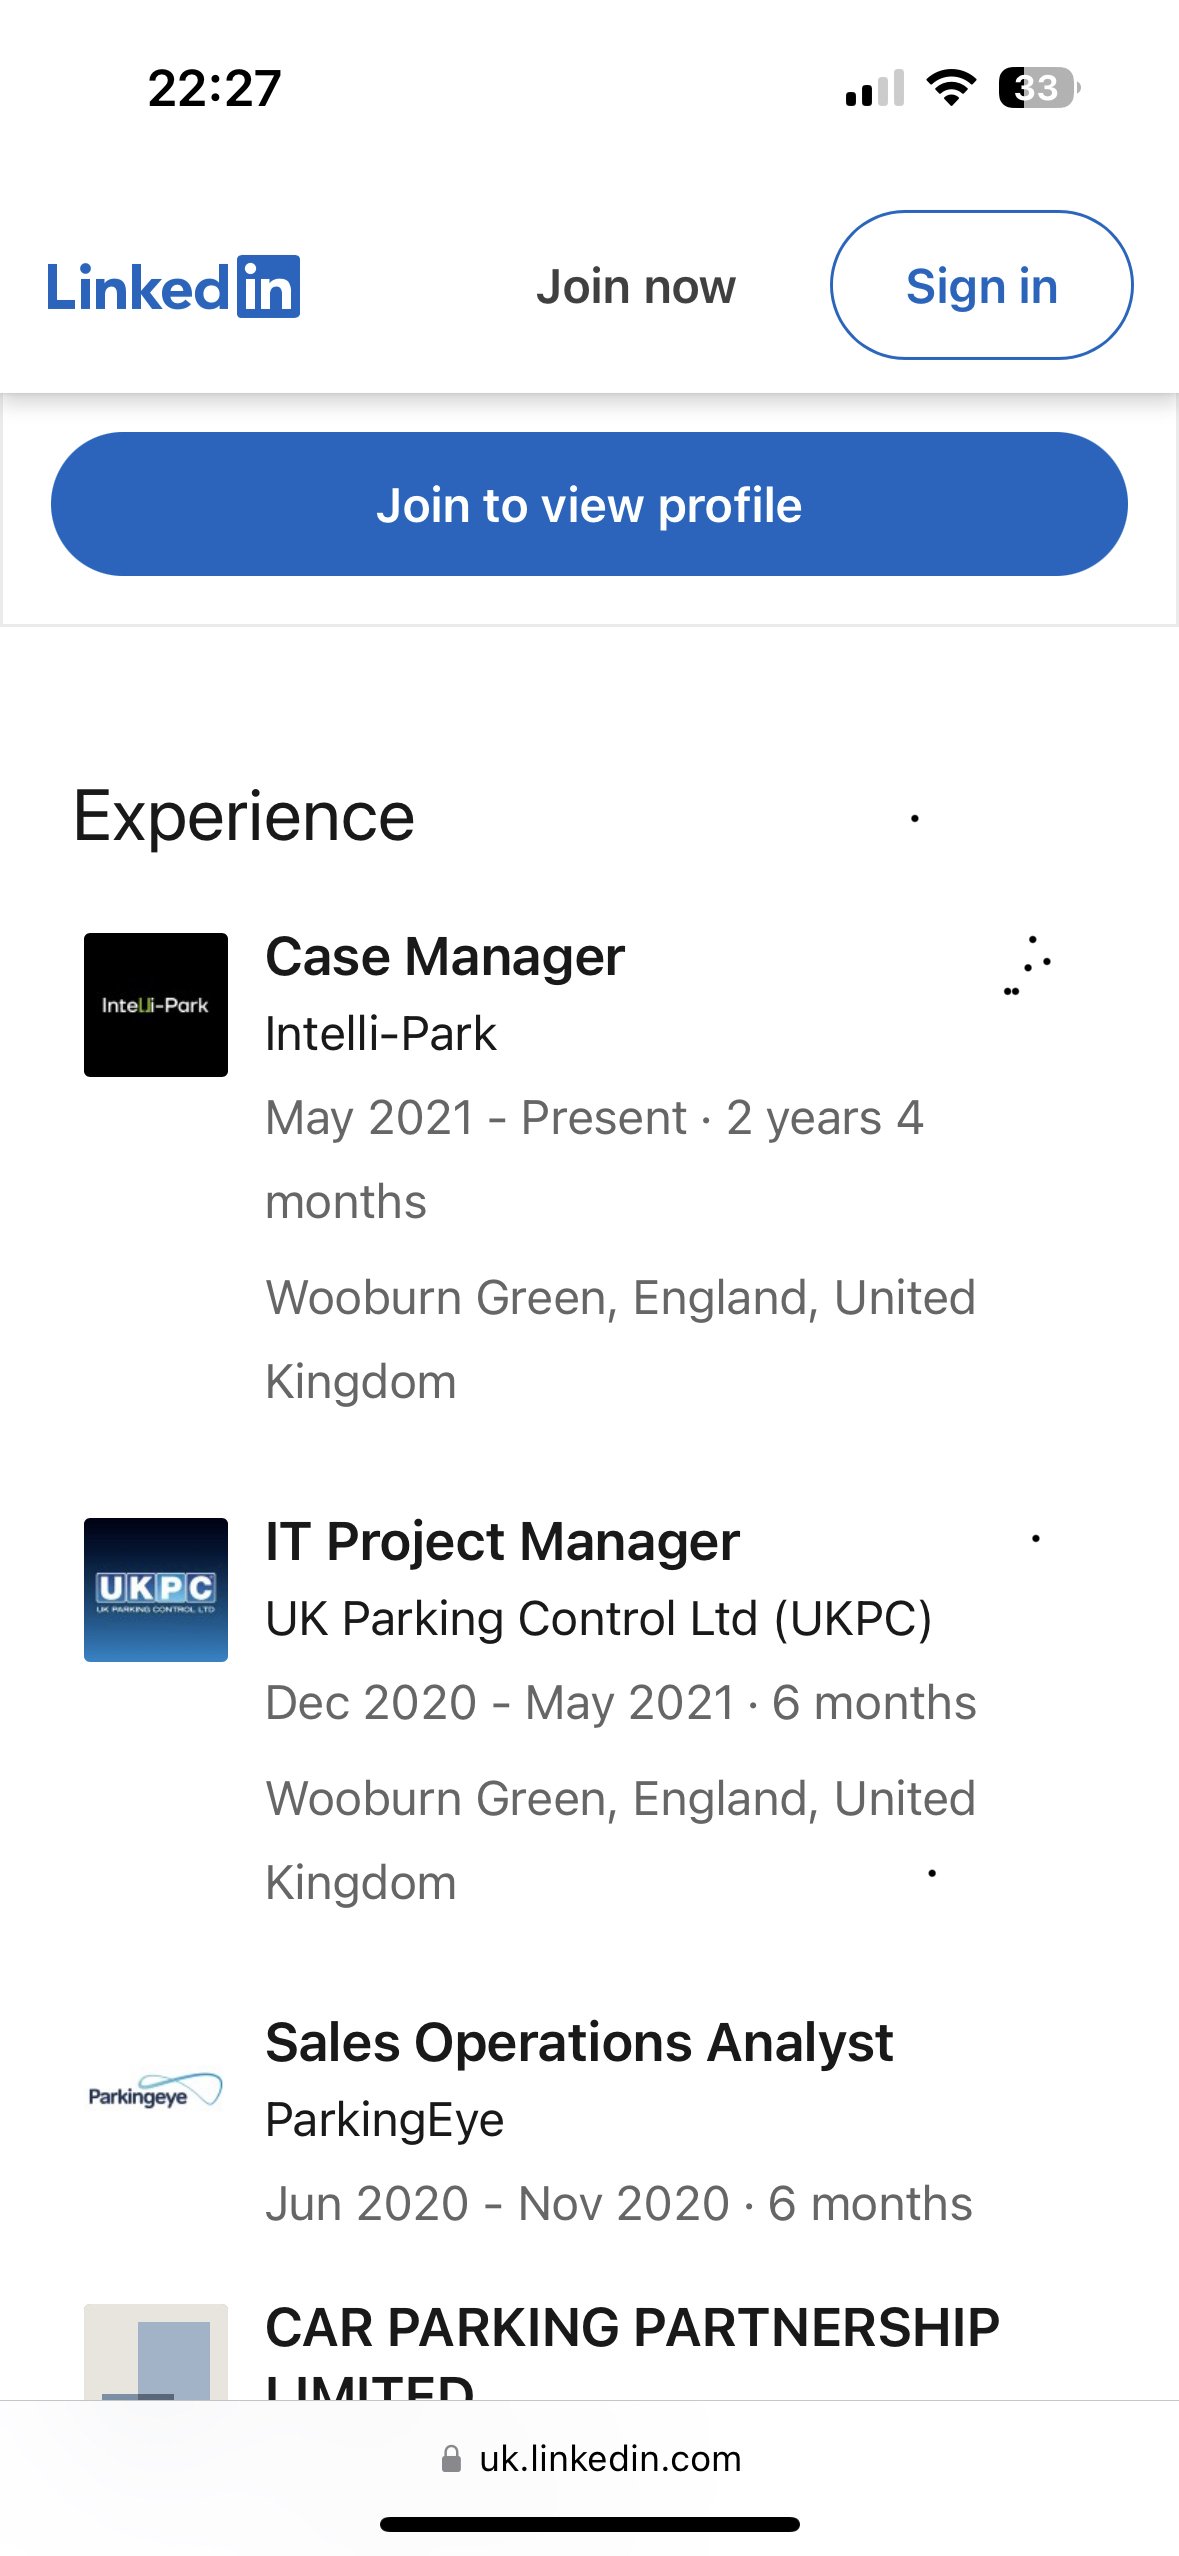Image resolution: width=1179 pixels, height=2556 pixels.
Task: Tap the Wi-Fi status icon
Action: pos(951,88)
